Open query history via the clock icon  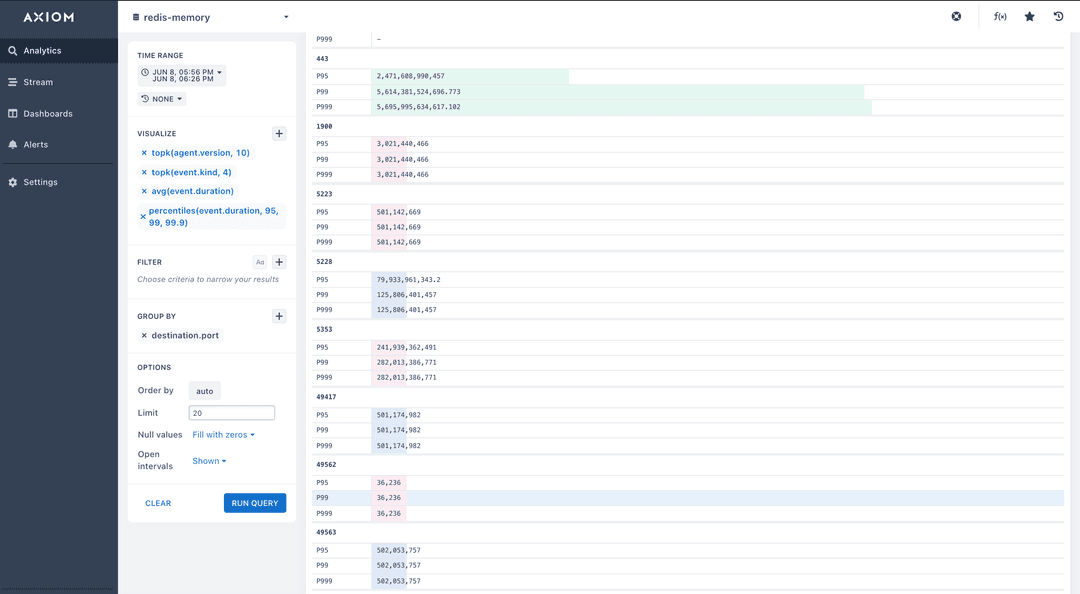pos(1059,16)
